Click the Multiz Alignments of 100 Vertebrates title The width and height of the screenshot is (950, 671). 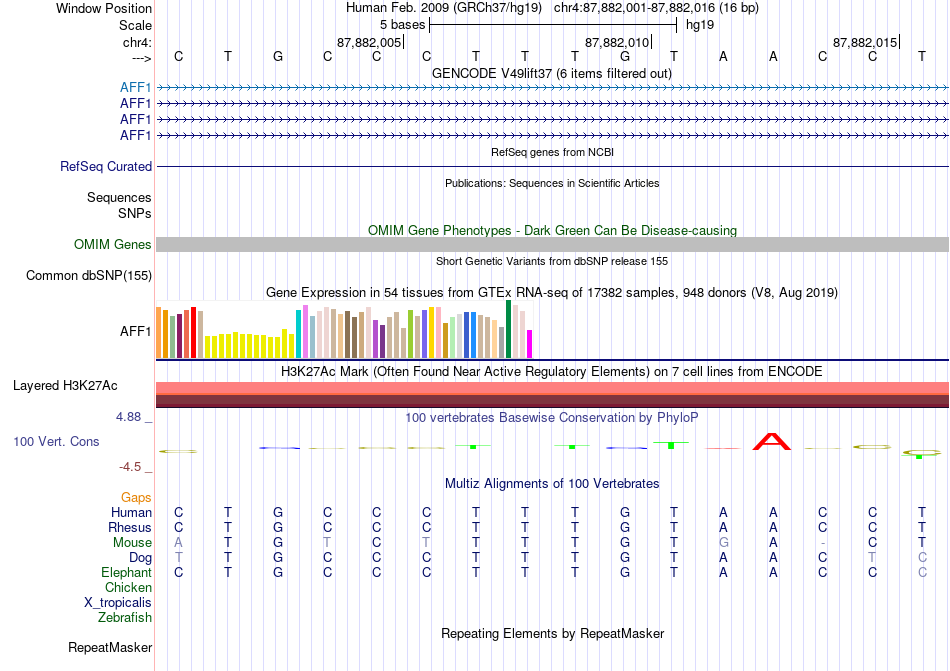click(x=552, y=484)
